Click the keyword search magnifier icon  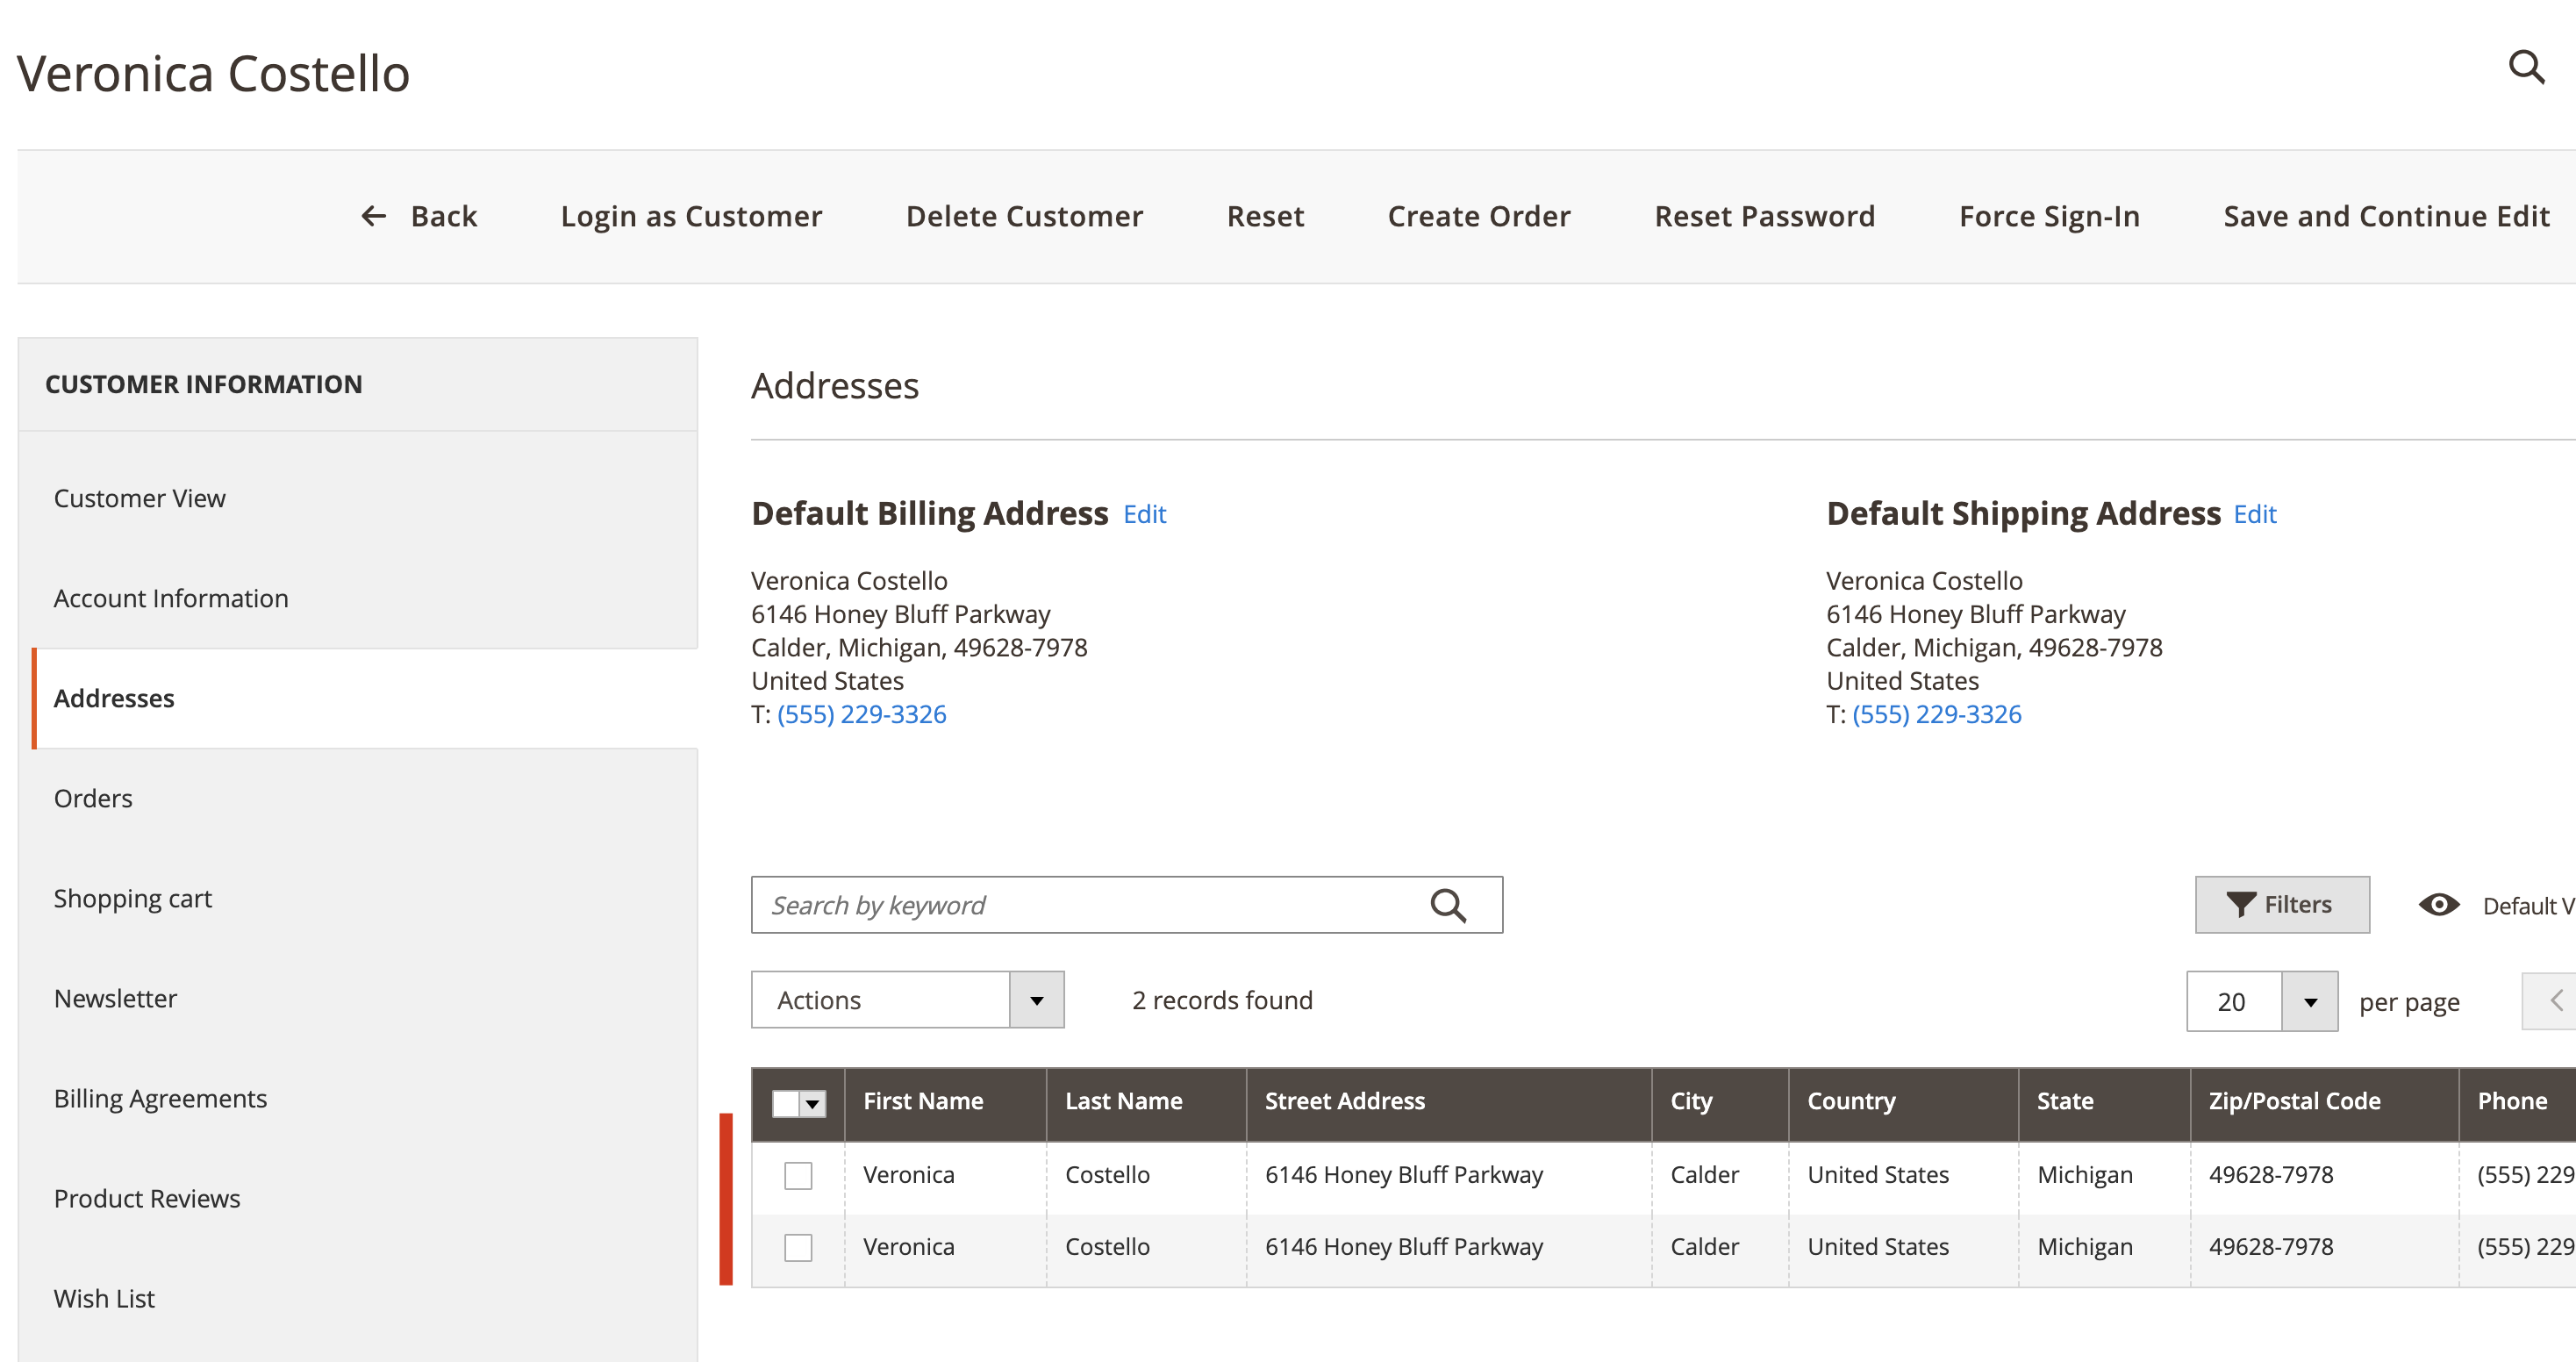point(1449,904)
